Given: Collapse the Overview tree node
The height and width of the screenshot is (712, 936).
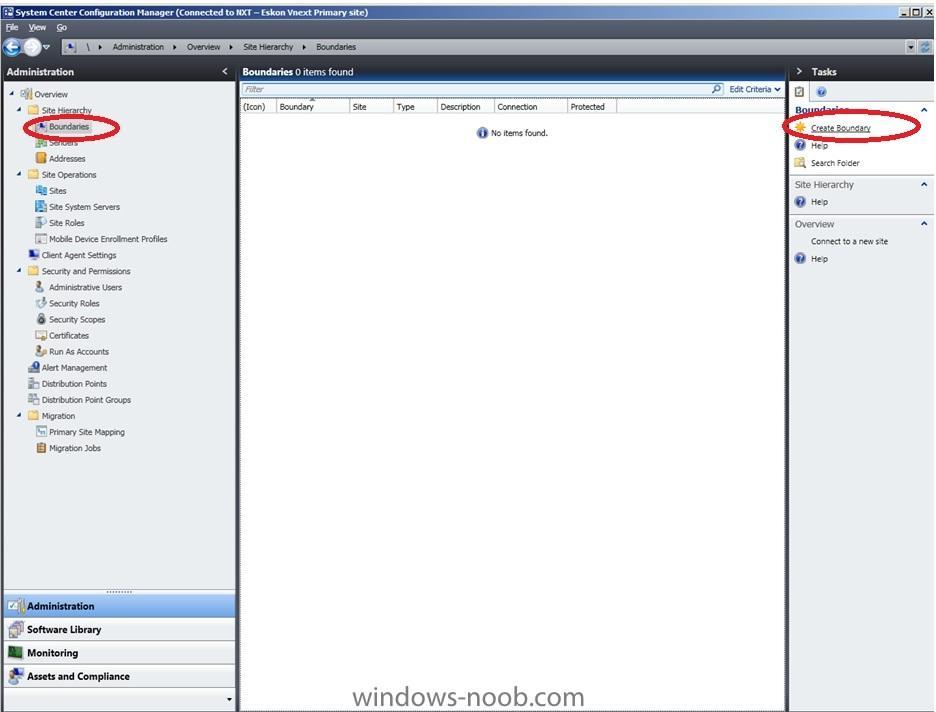Looking at the screenshot, I should point(11,94).
